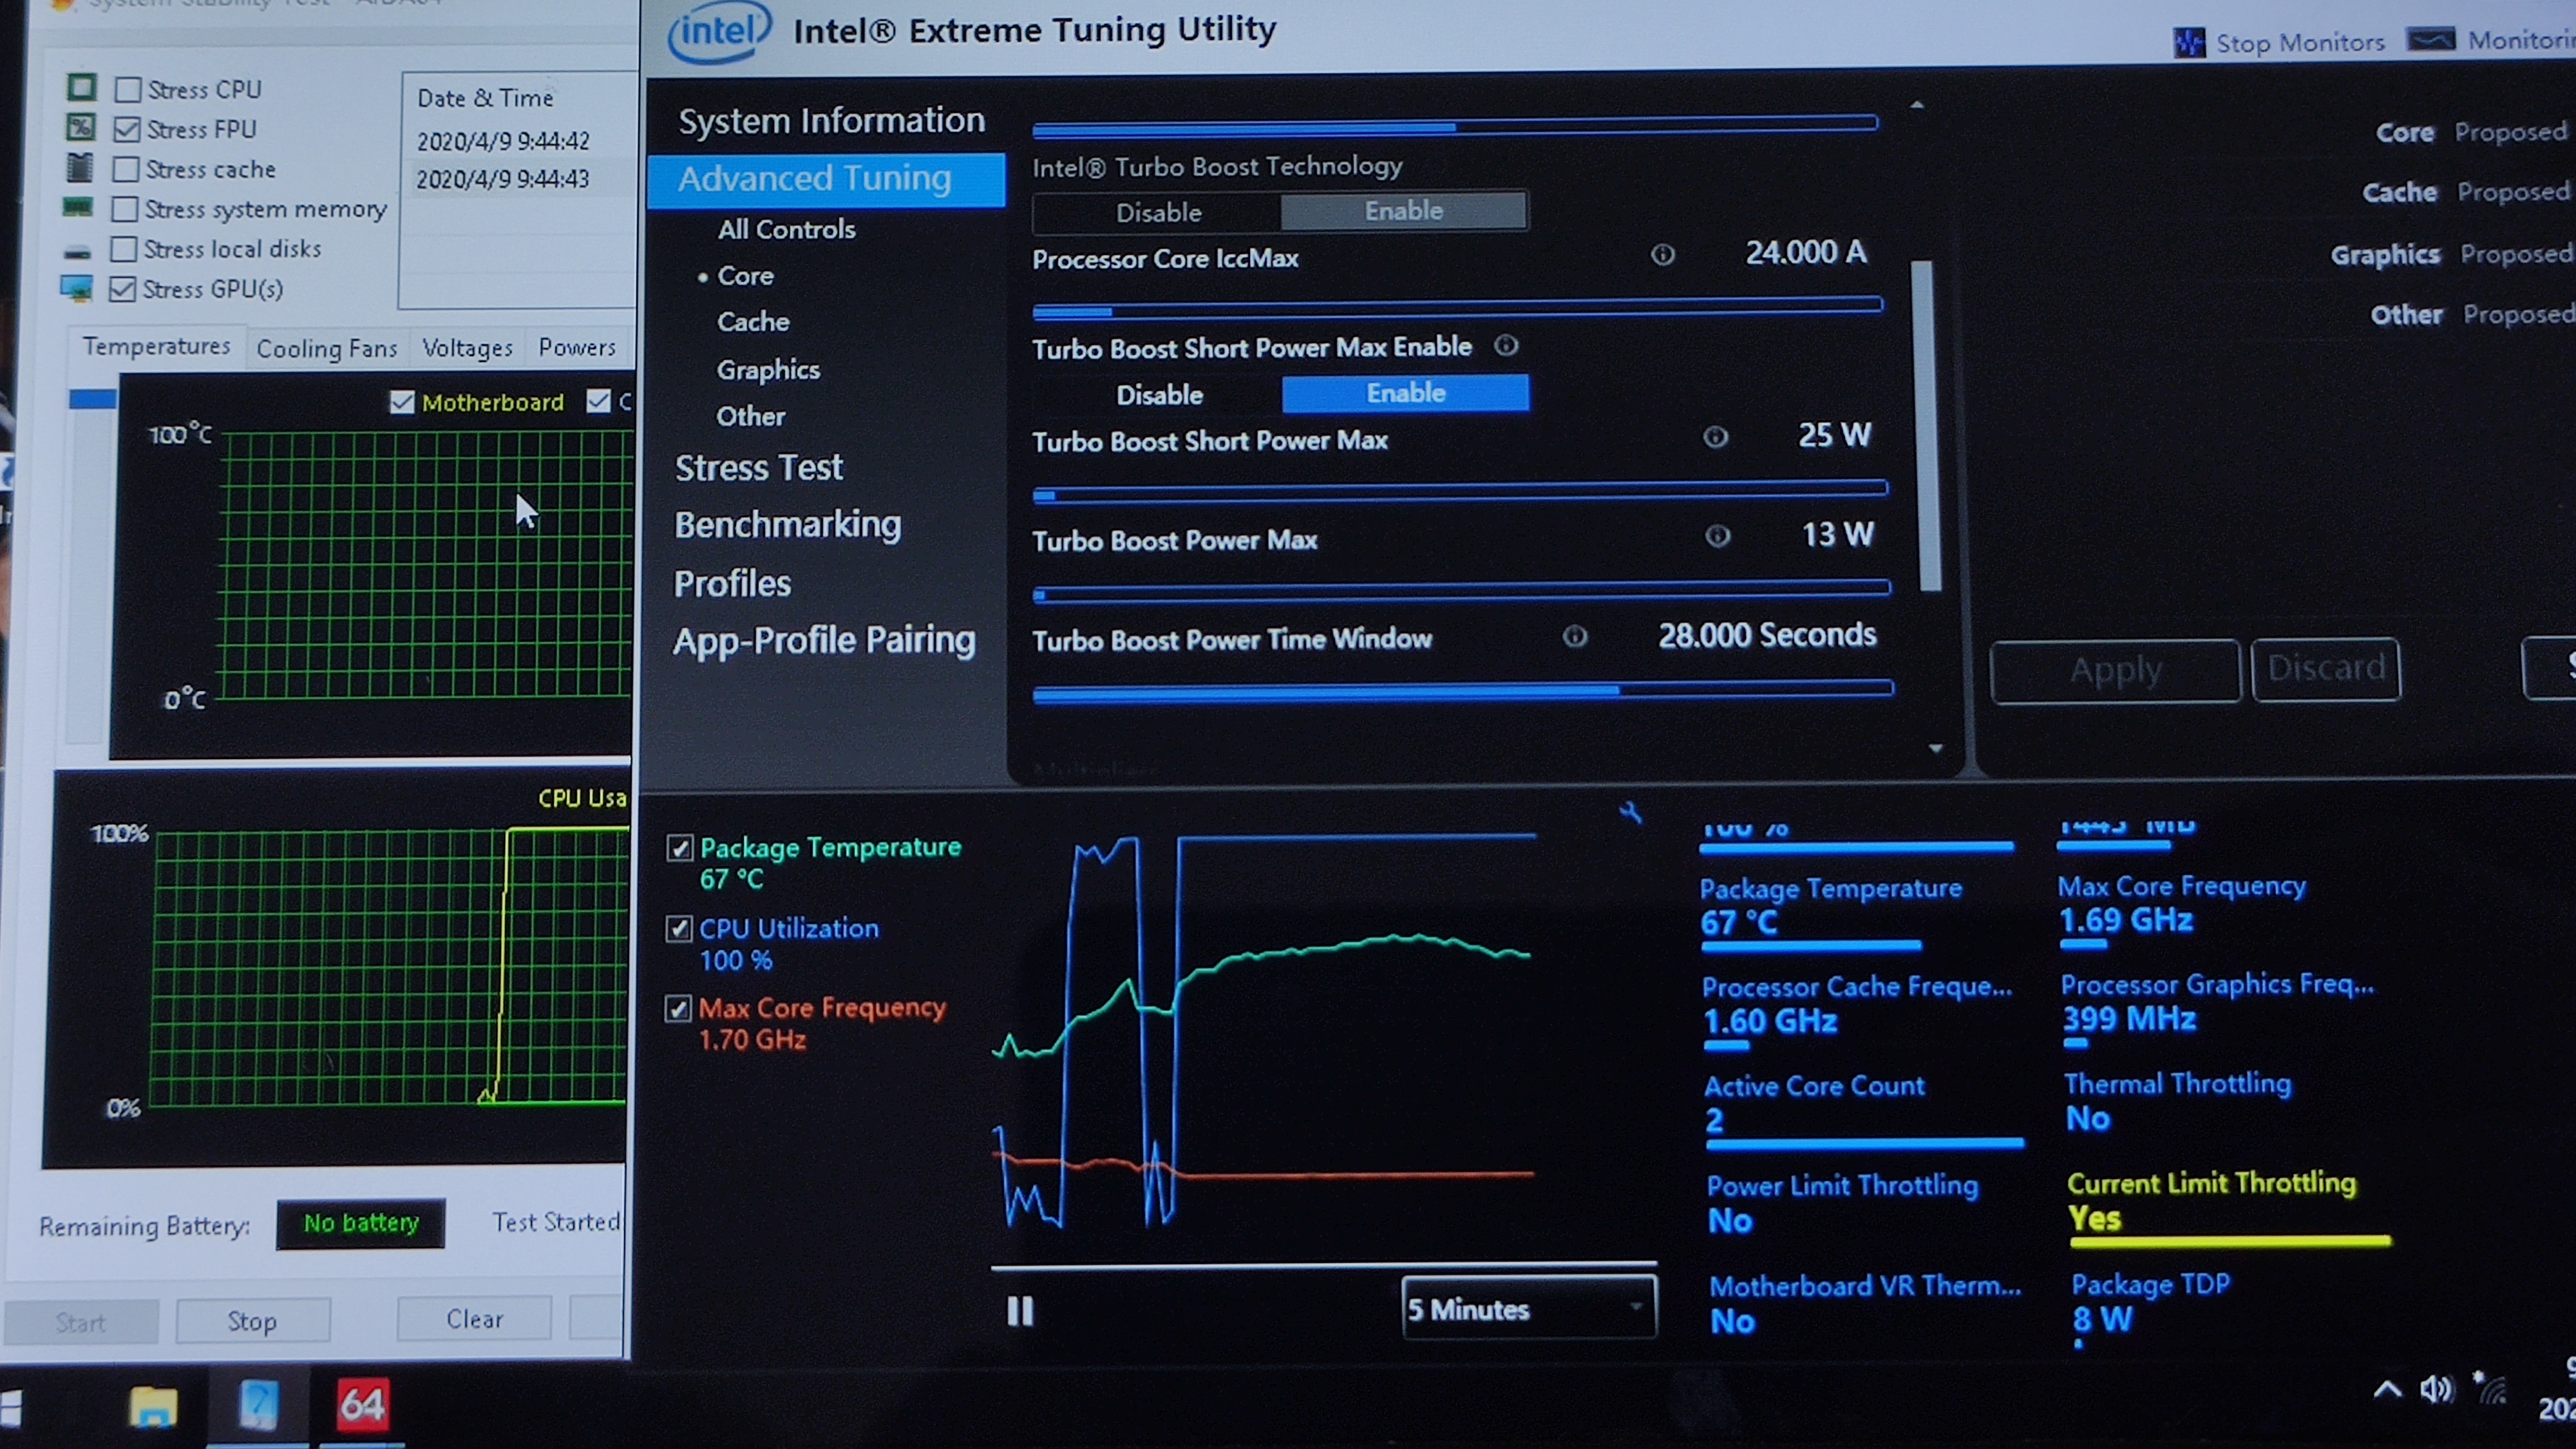The height and width of the screenshot is (1449, 2576).
Task: Open Turbo Boost Power Time Window info icon
Action: [1575, 636]
